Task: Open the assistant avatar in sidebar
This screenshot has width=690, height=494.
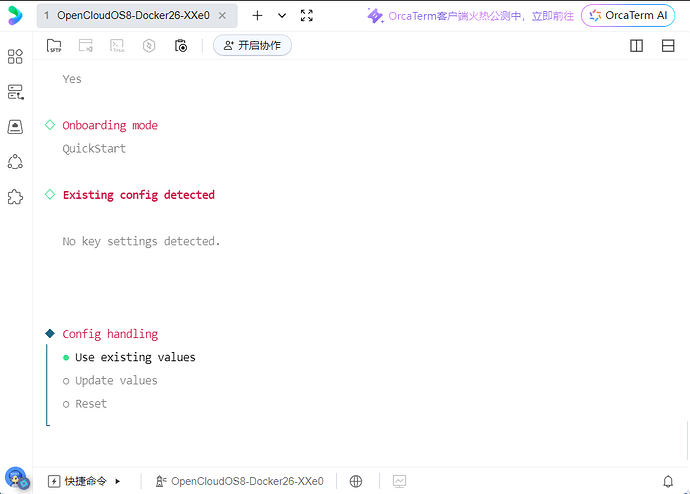Action: tap(17, 478)
